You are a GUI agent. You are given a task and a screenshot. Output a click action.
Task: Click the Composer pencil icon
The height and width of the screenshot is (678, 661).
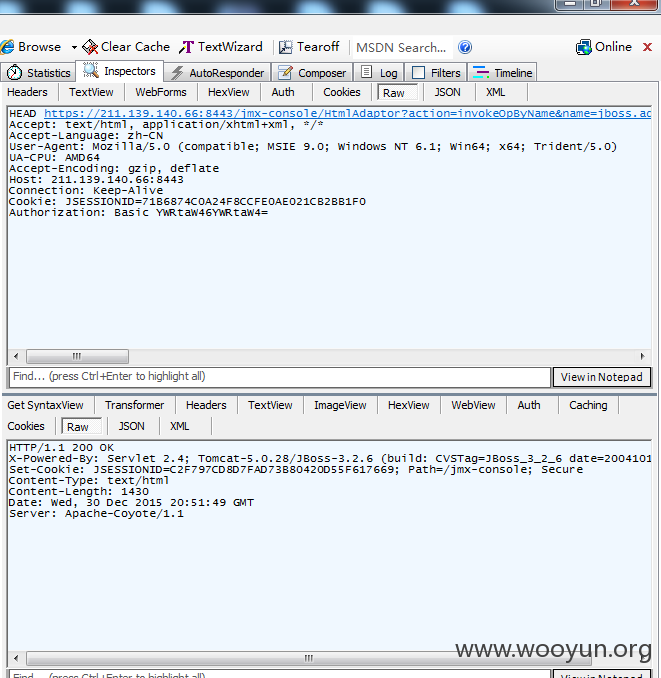tap(285, 72)
